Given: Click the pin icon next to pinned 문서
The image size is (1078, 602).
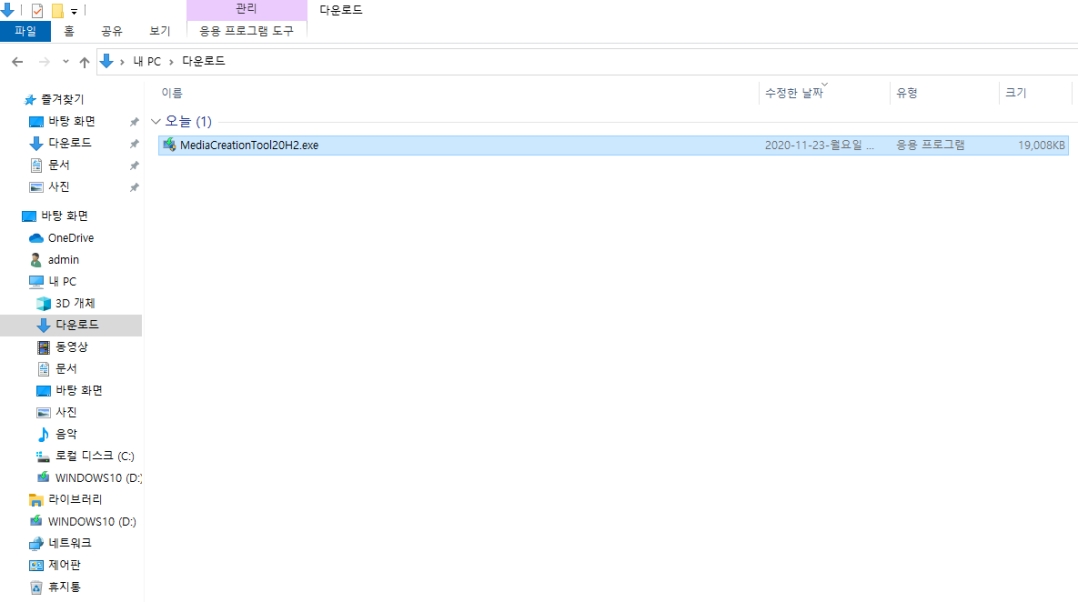Looking at the screenshot, I should point(134,166).
